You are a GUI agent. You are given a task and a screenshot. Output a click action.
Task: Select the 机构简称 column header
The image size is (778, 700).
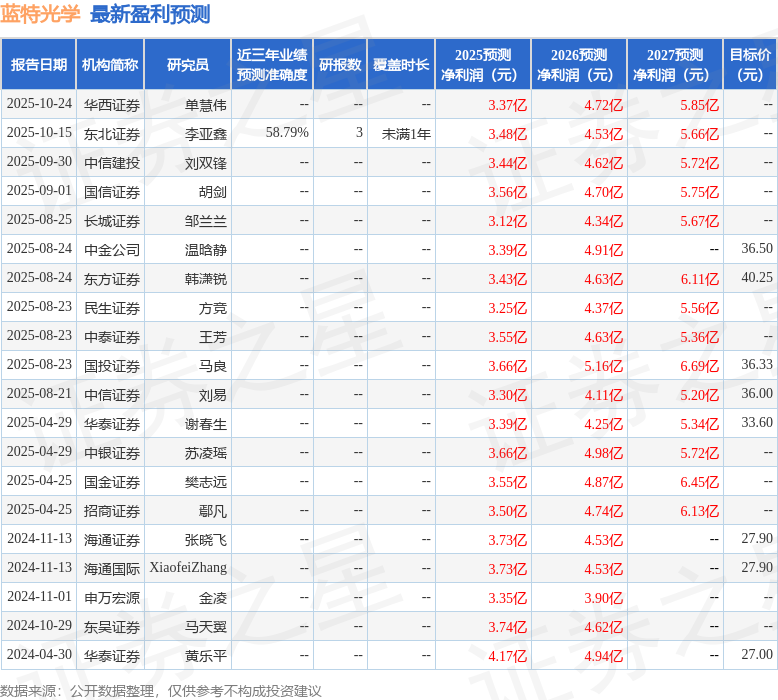click(110, 64)
